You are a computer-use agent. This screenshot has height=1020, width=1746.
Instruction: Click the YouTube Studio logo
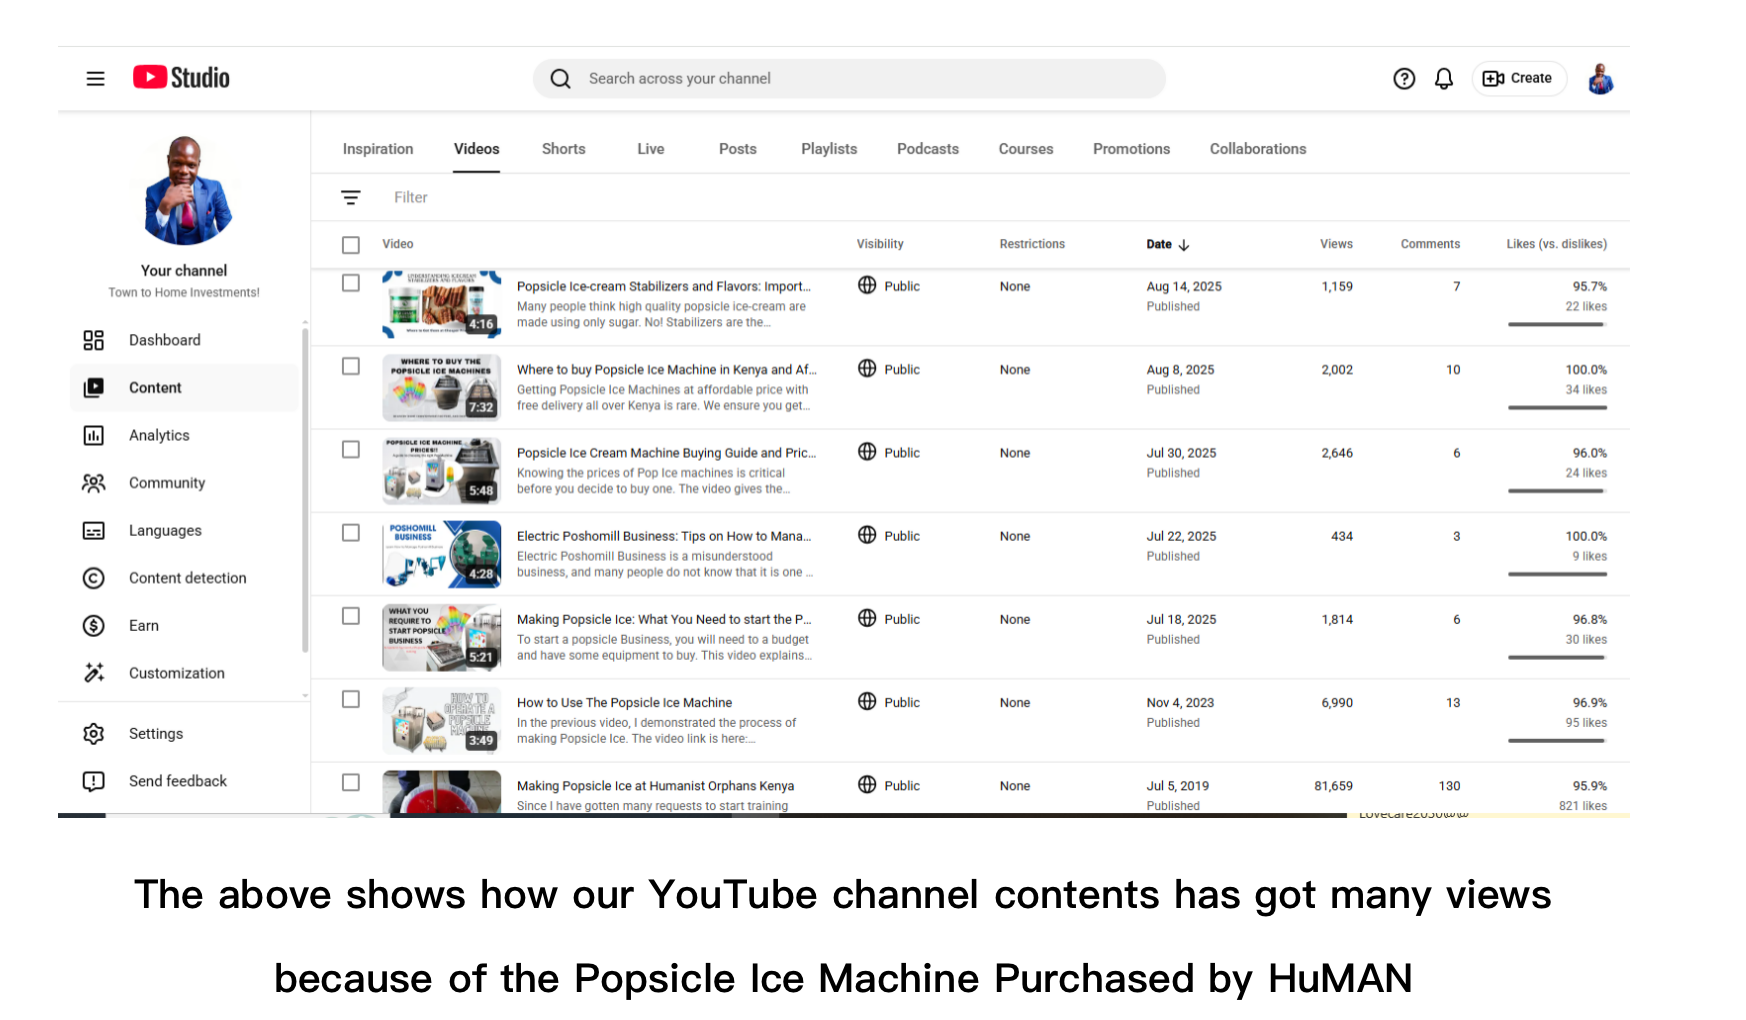click(x=181, y=78)
